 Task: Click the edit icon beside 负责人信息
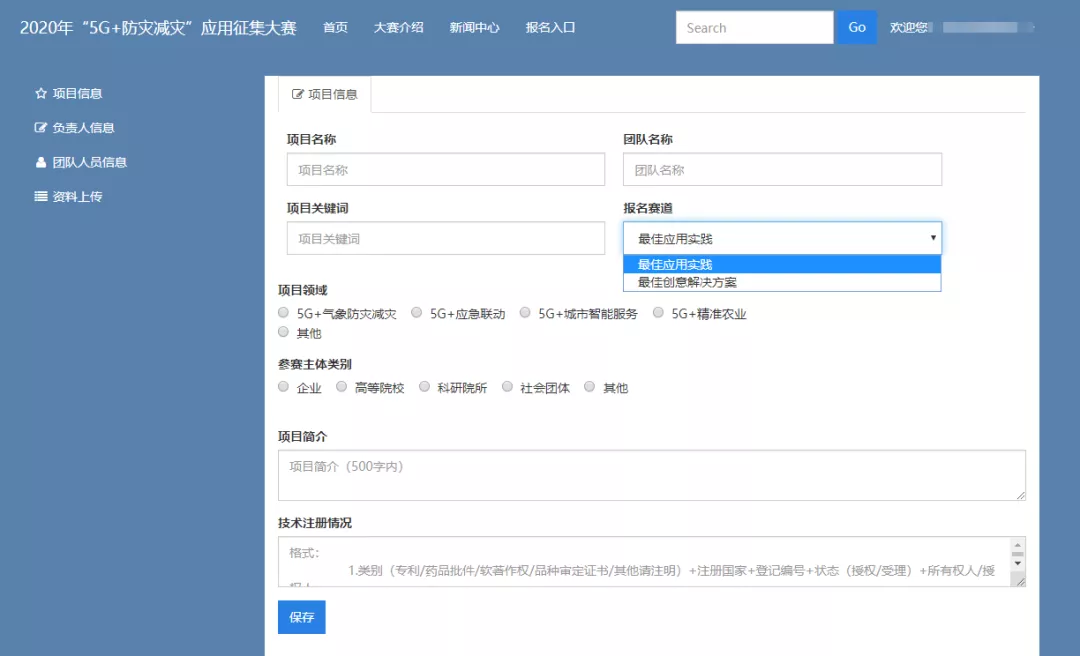click(x=41, y=127)
